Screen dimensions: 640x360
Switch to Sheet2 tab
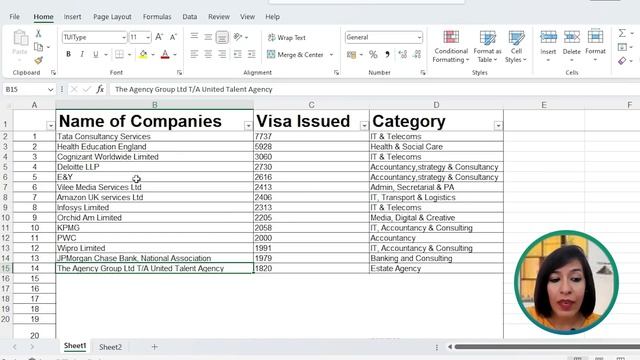(110, 347)
